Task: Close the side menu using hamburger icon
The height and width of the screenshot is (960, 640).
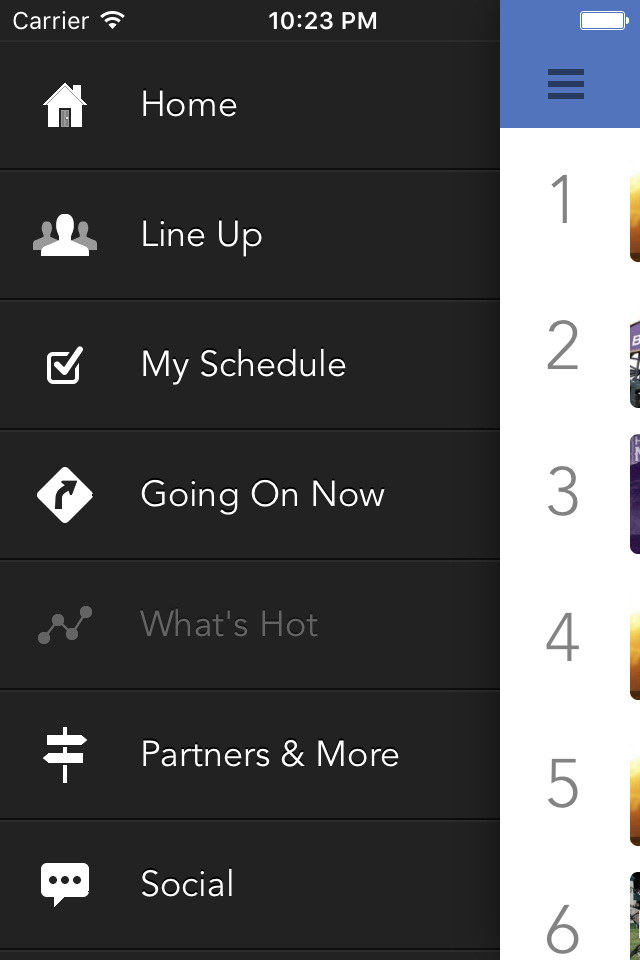Action: coord(566,84)
